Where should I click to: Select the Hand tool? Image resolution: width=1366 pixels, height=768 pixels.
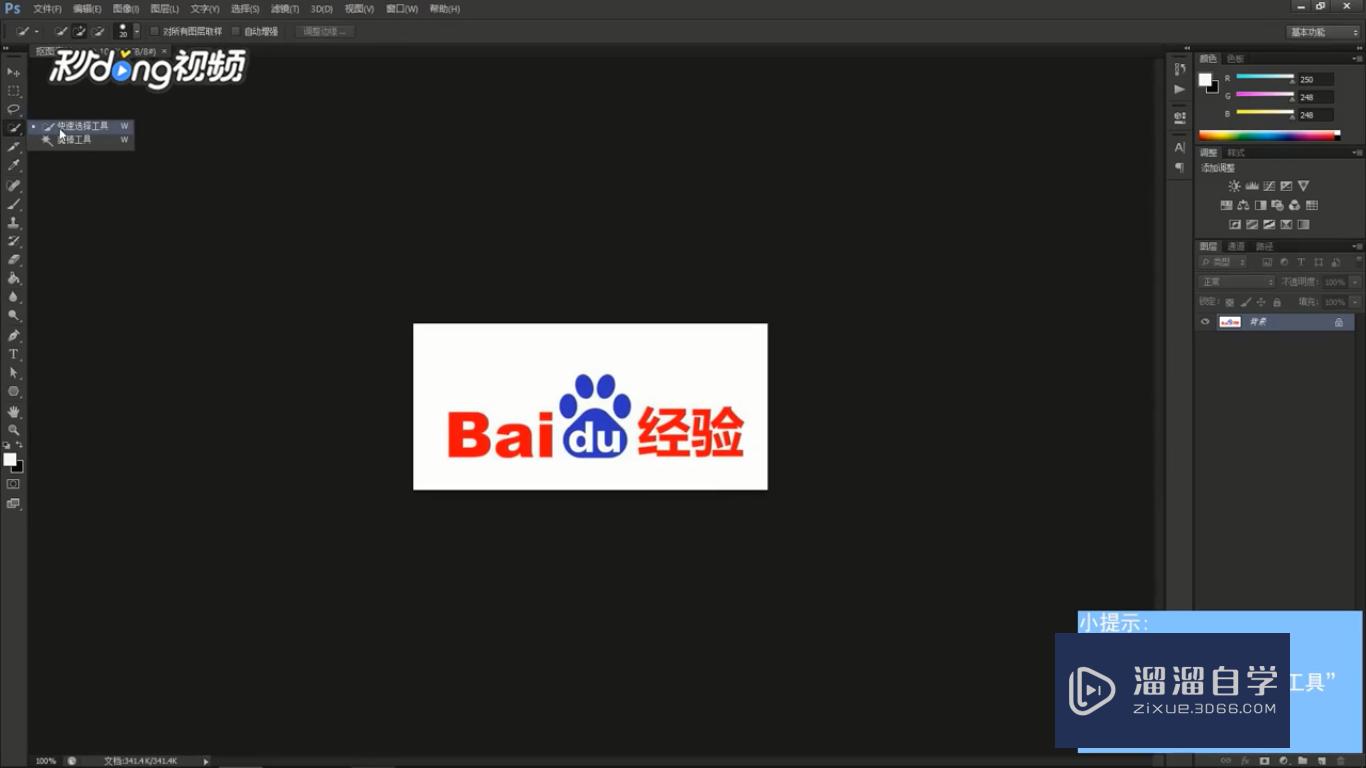coord(13,411)
